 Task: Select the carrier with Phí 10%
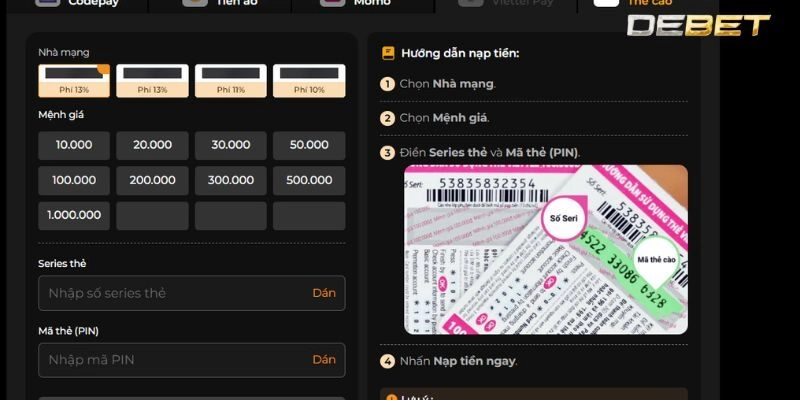pos(309,80)
